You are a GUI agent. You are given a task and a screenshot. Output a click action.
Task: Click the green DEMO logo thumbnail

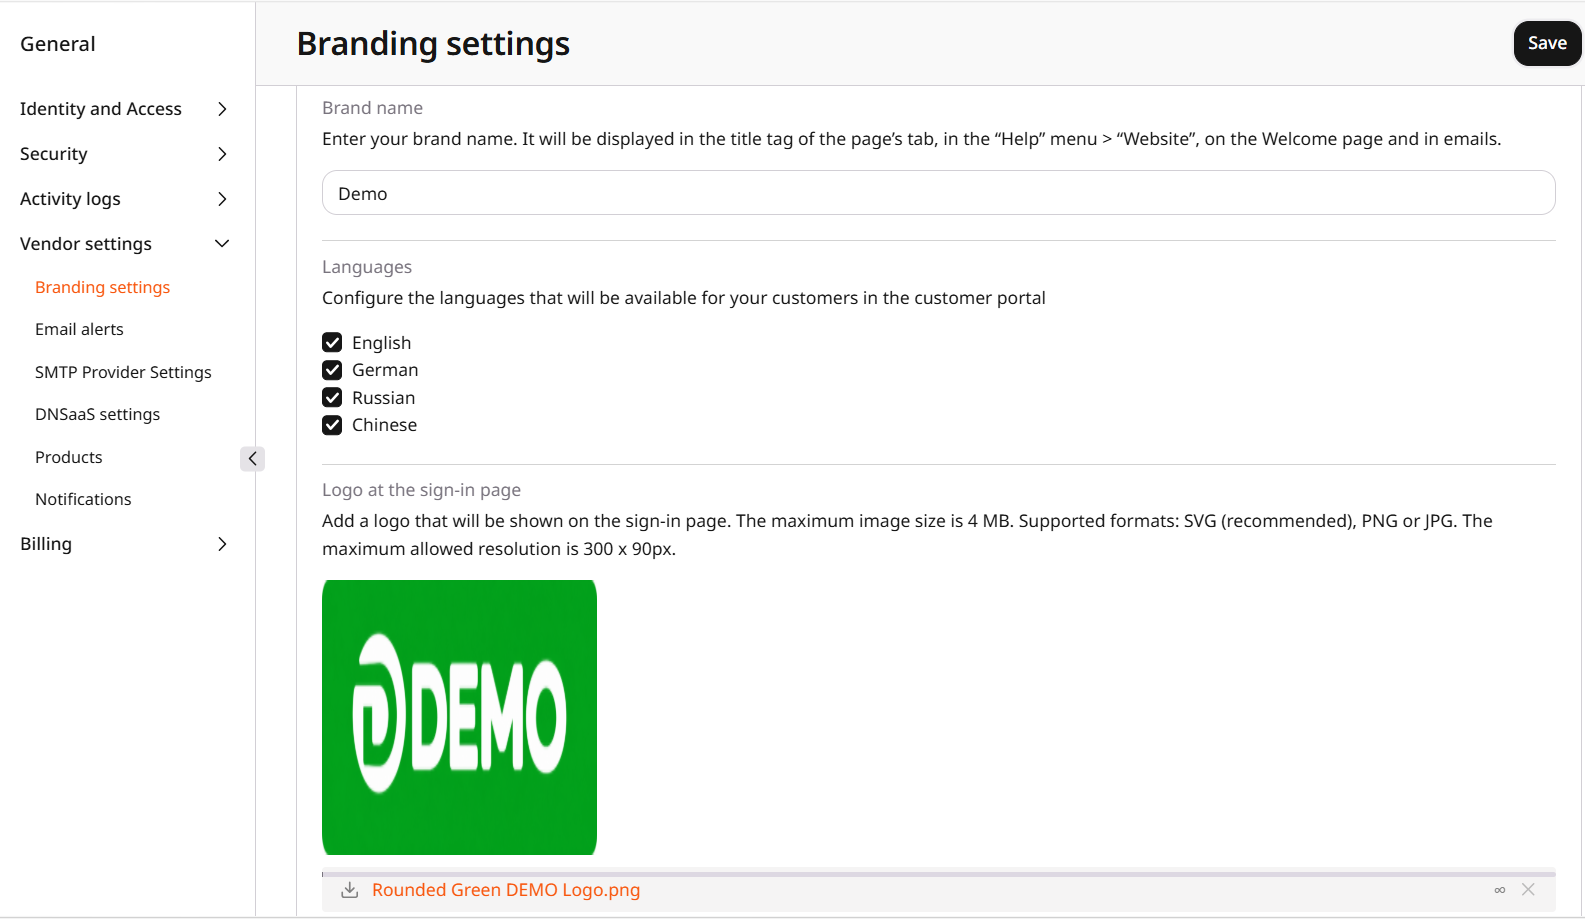[x=459, y=717]
